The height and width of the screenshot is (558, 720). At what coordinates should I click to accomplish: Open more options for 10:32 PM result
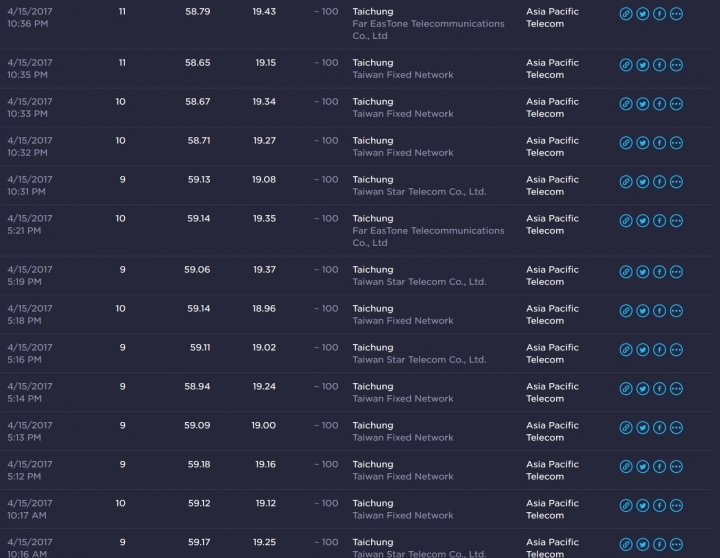[676, 143]
